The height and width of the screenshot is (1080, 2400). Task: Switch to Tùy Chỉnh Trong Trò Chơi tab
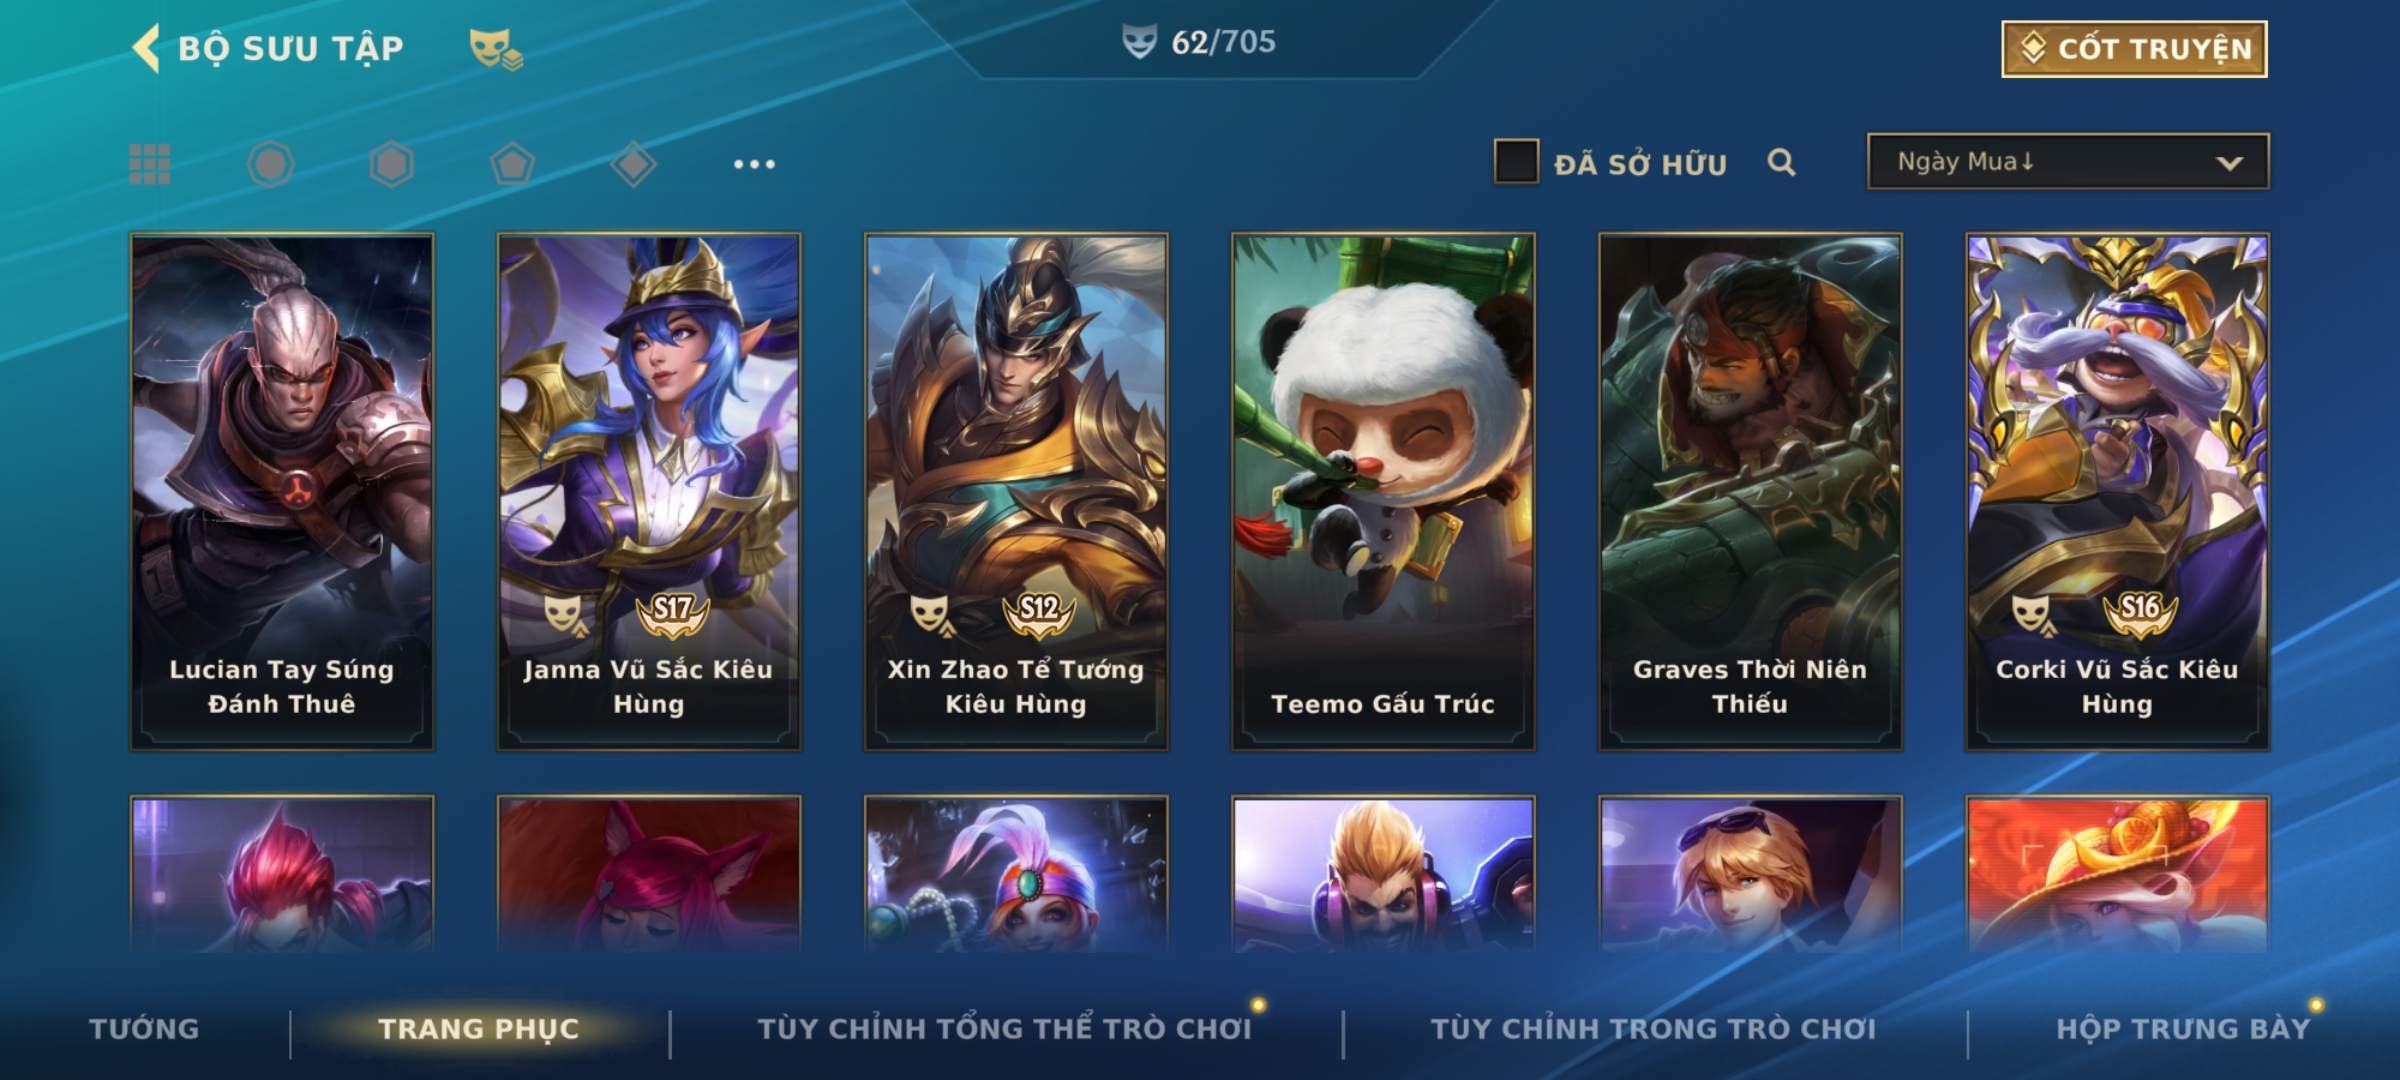(1653, 1029)
